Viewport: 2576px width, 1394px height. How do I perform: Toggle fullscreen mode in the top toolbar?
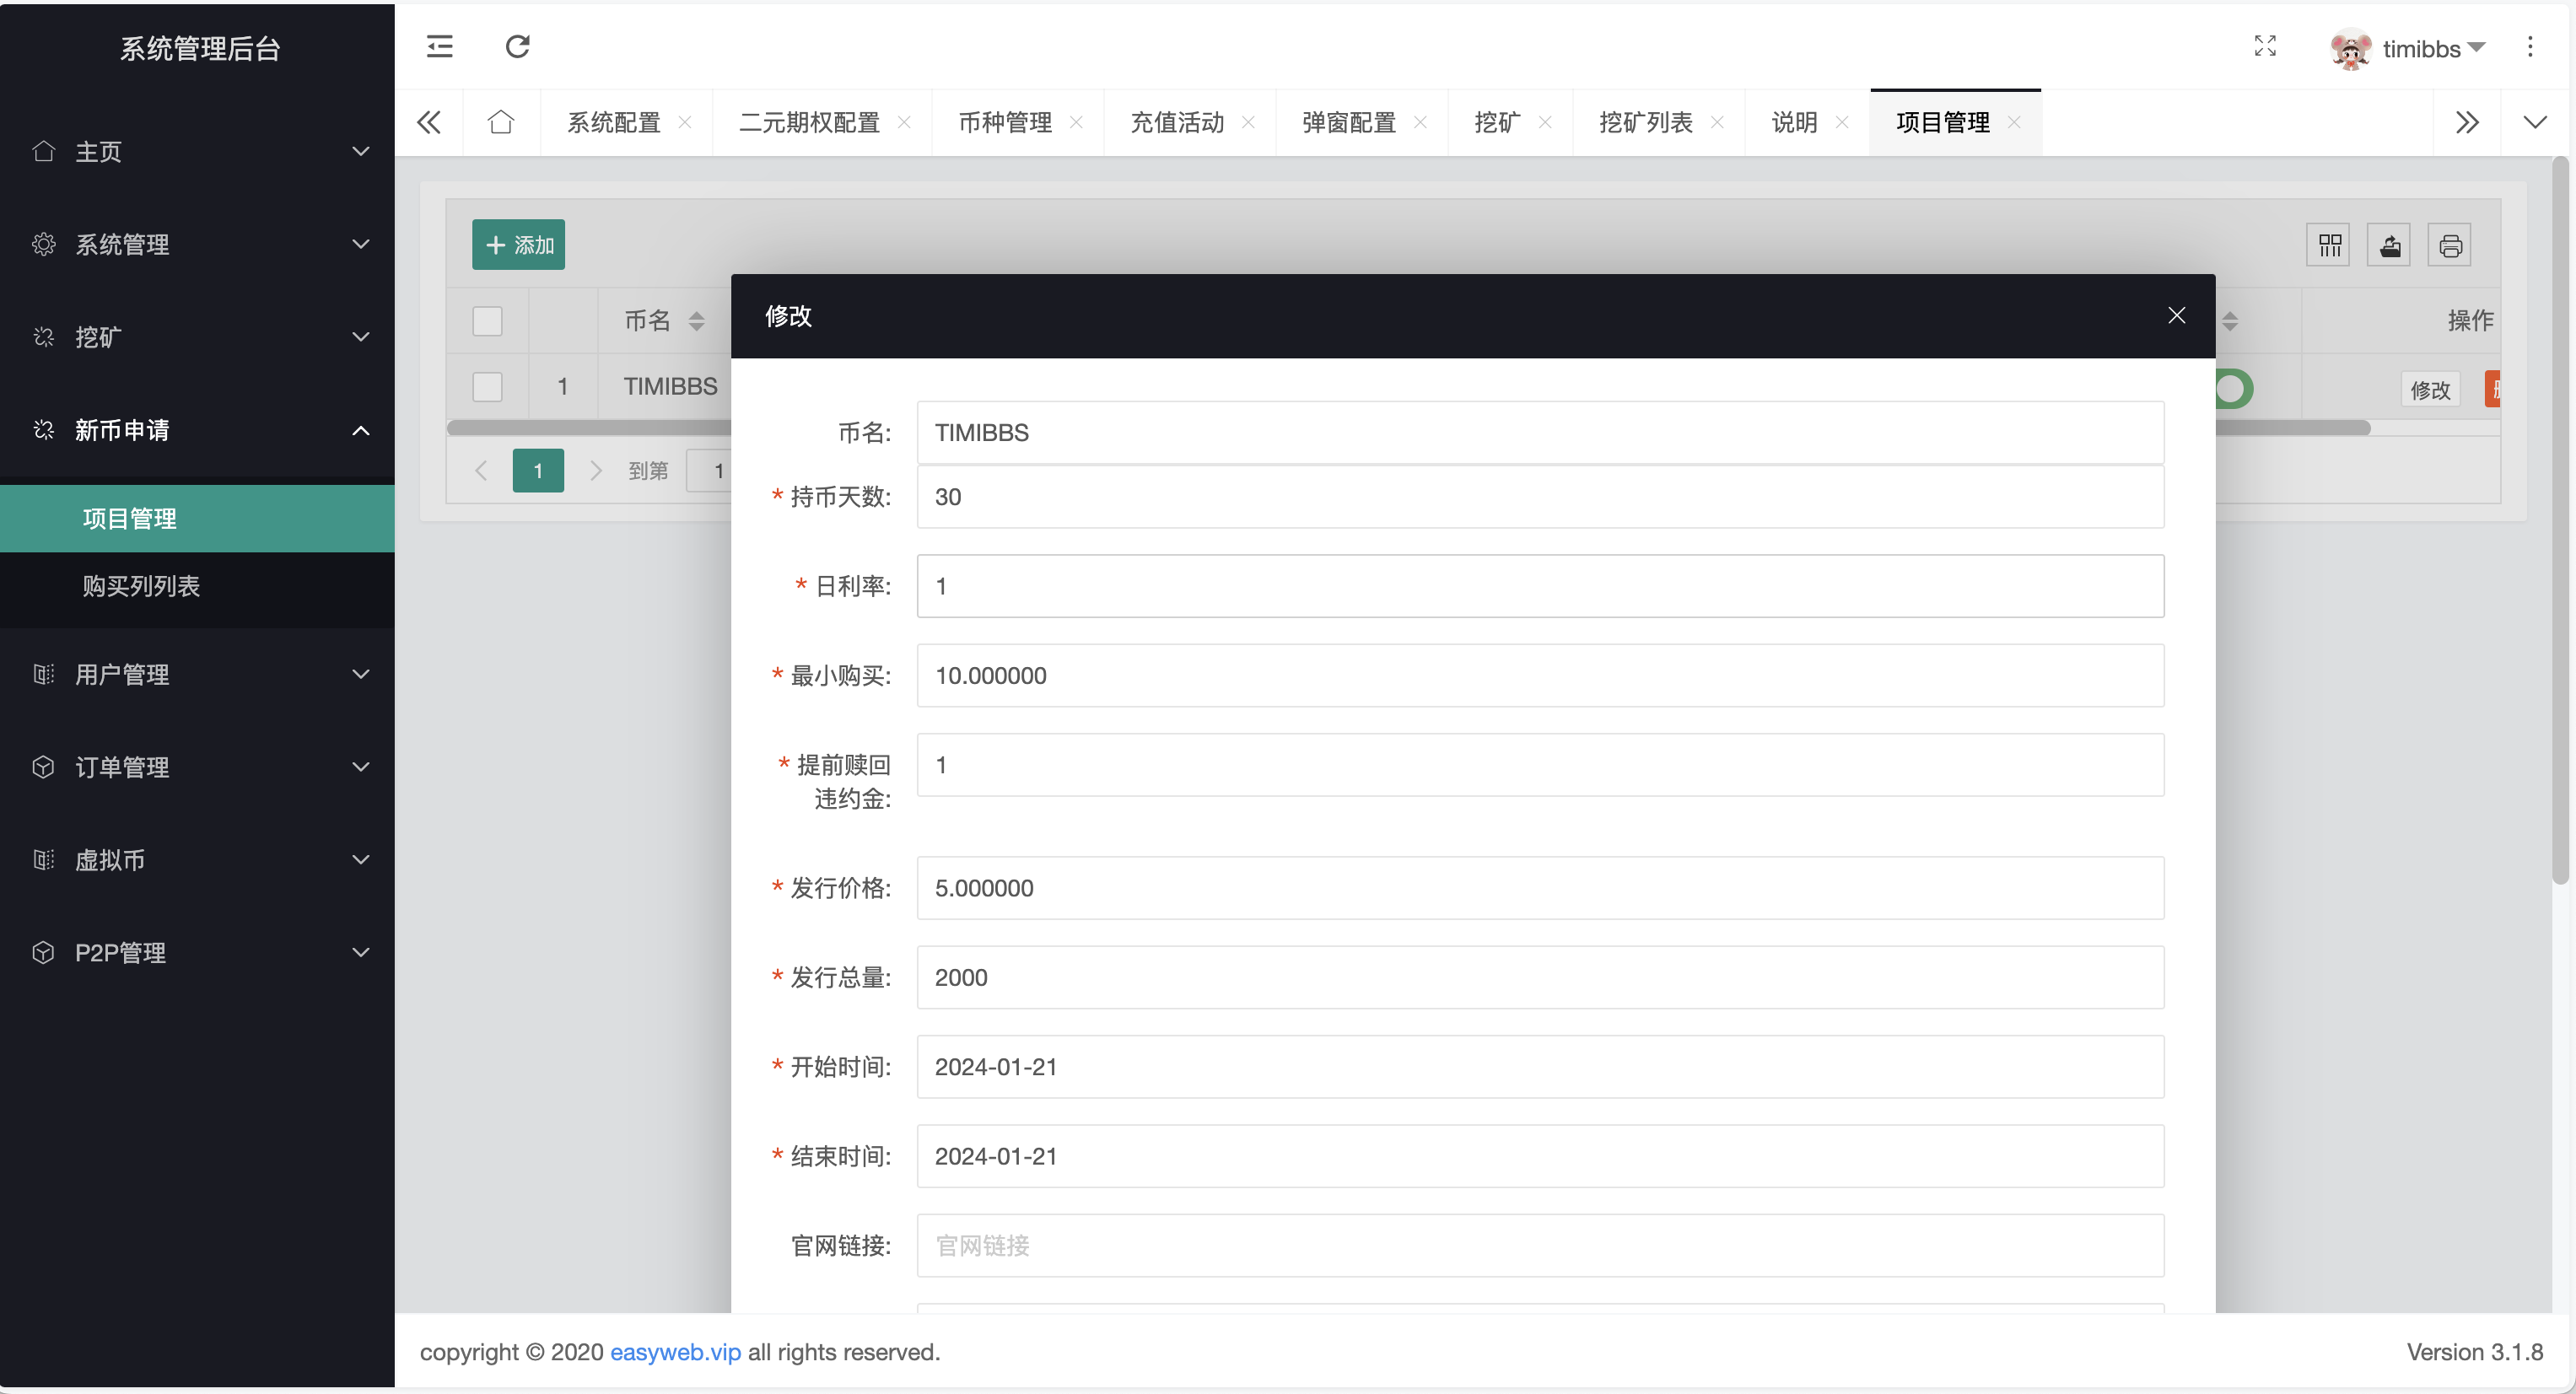(x=2265, y=47)
